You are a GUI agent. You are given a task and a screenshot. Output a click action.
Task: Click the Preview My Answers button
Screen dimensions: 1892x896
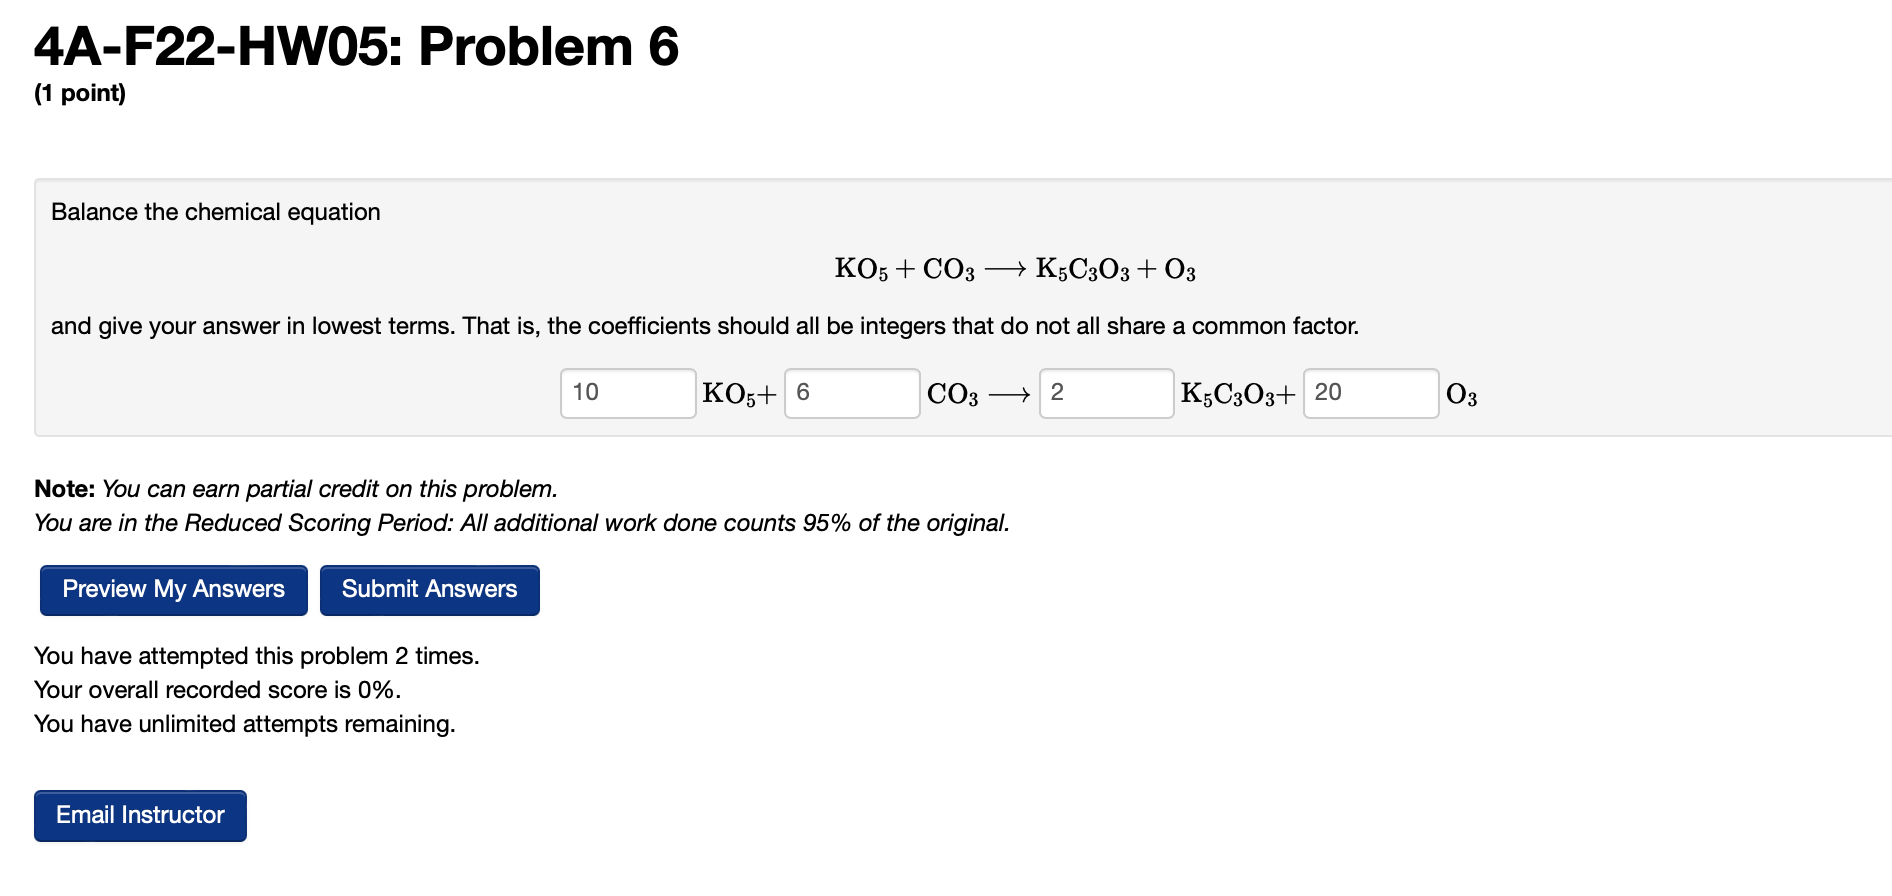[x=172, y=589]
